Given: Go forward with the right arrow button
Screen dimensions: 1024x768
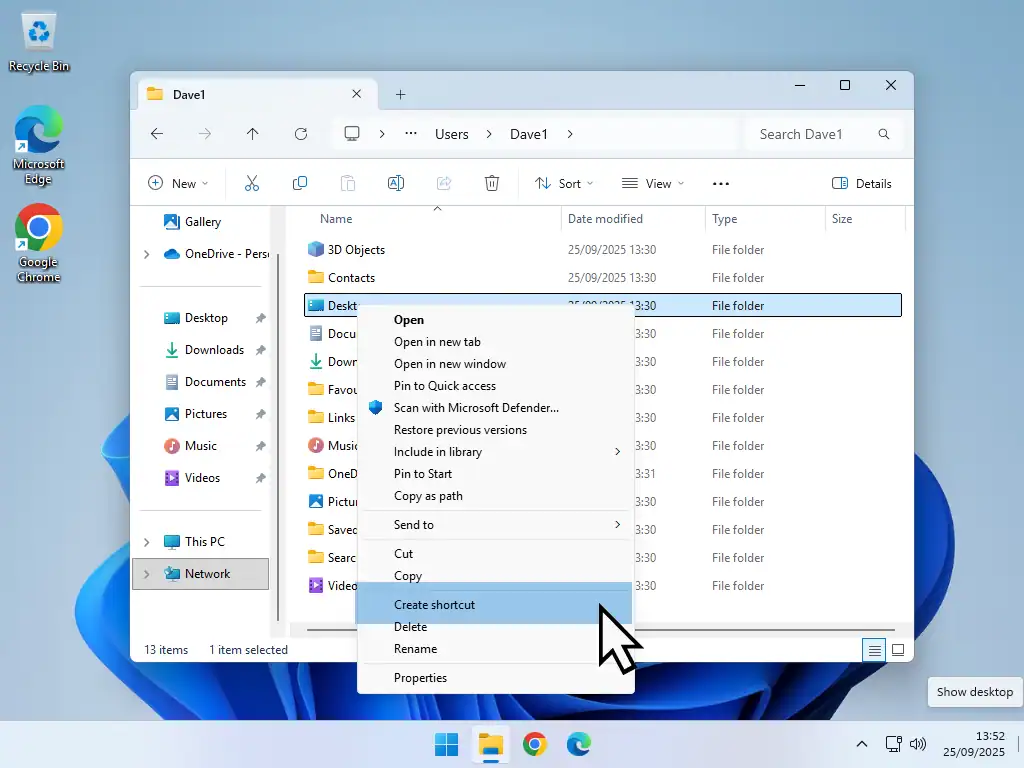Looking at the screenshot, I should click(x=204, y=134).
